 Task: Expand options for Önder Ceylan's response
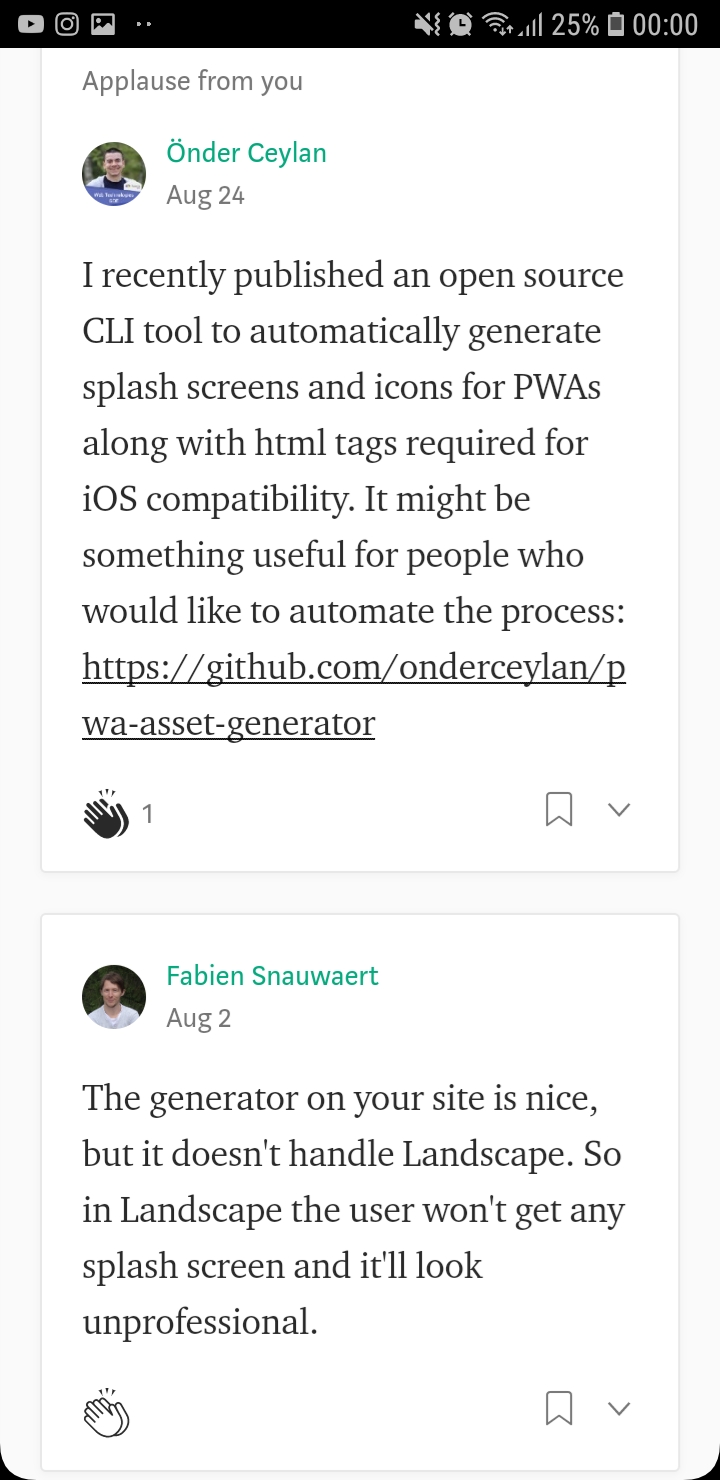coord(618,809)
